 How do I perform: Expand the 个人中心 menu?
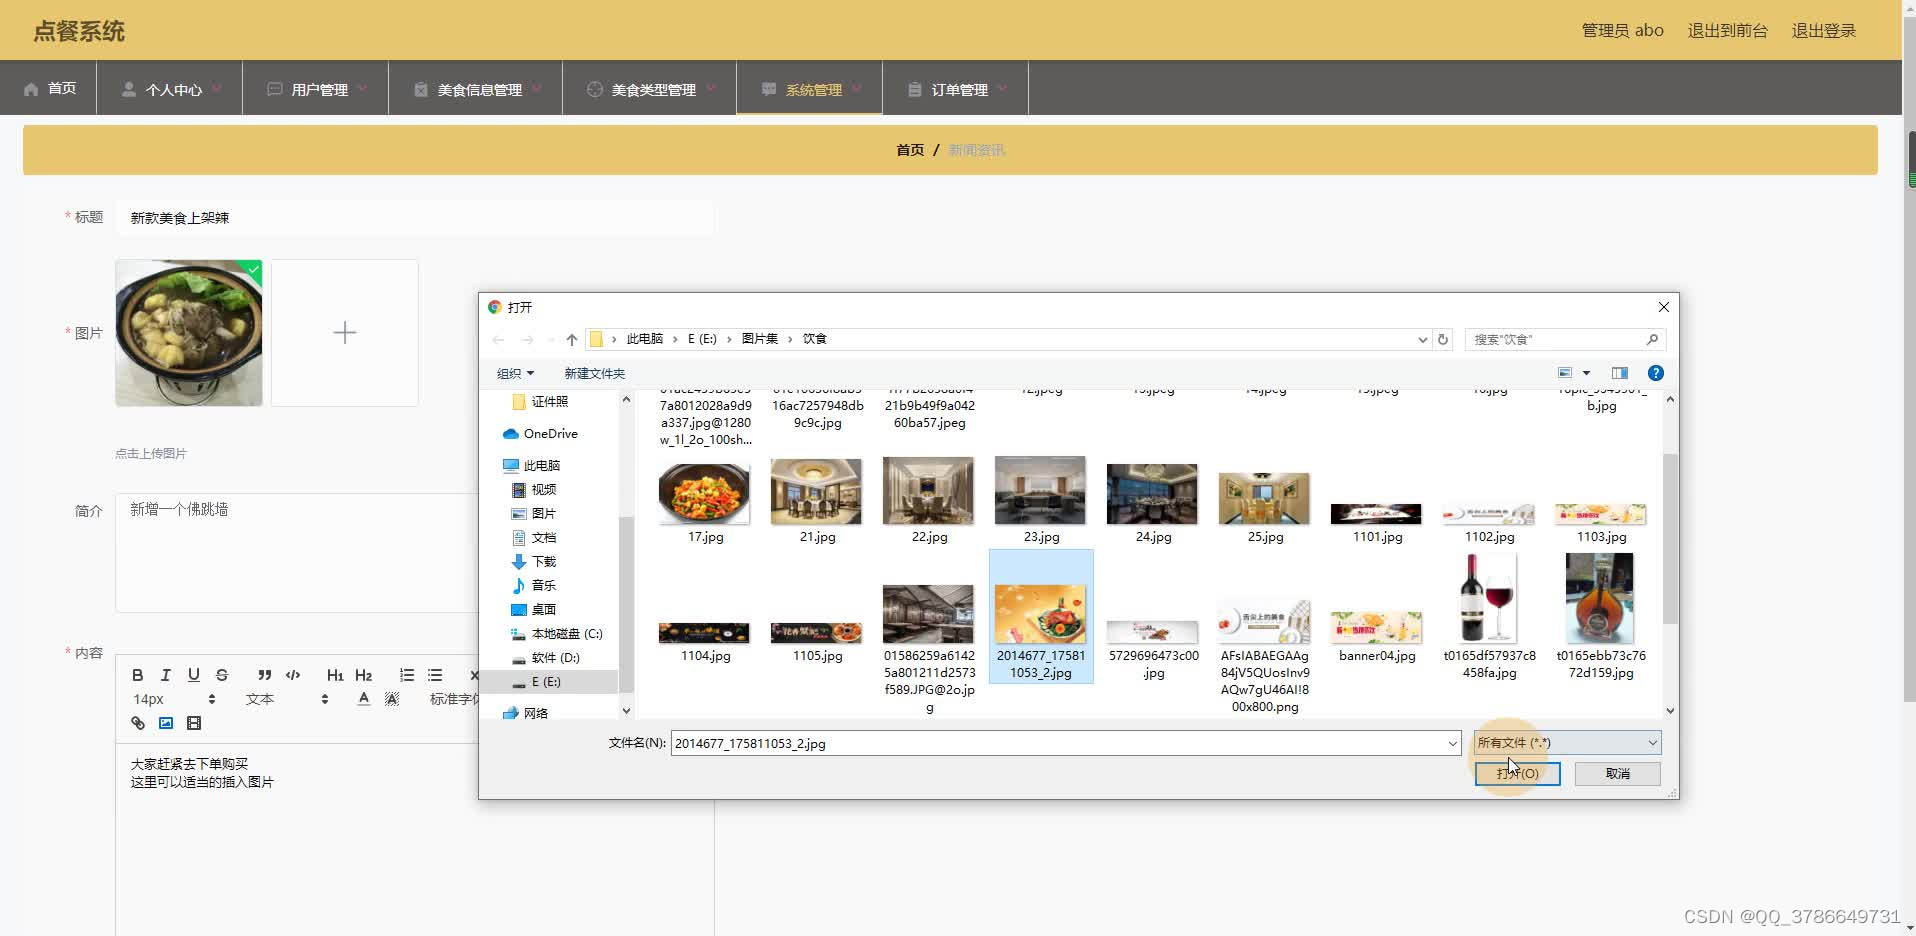[170, 89]
